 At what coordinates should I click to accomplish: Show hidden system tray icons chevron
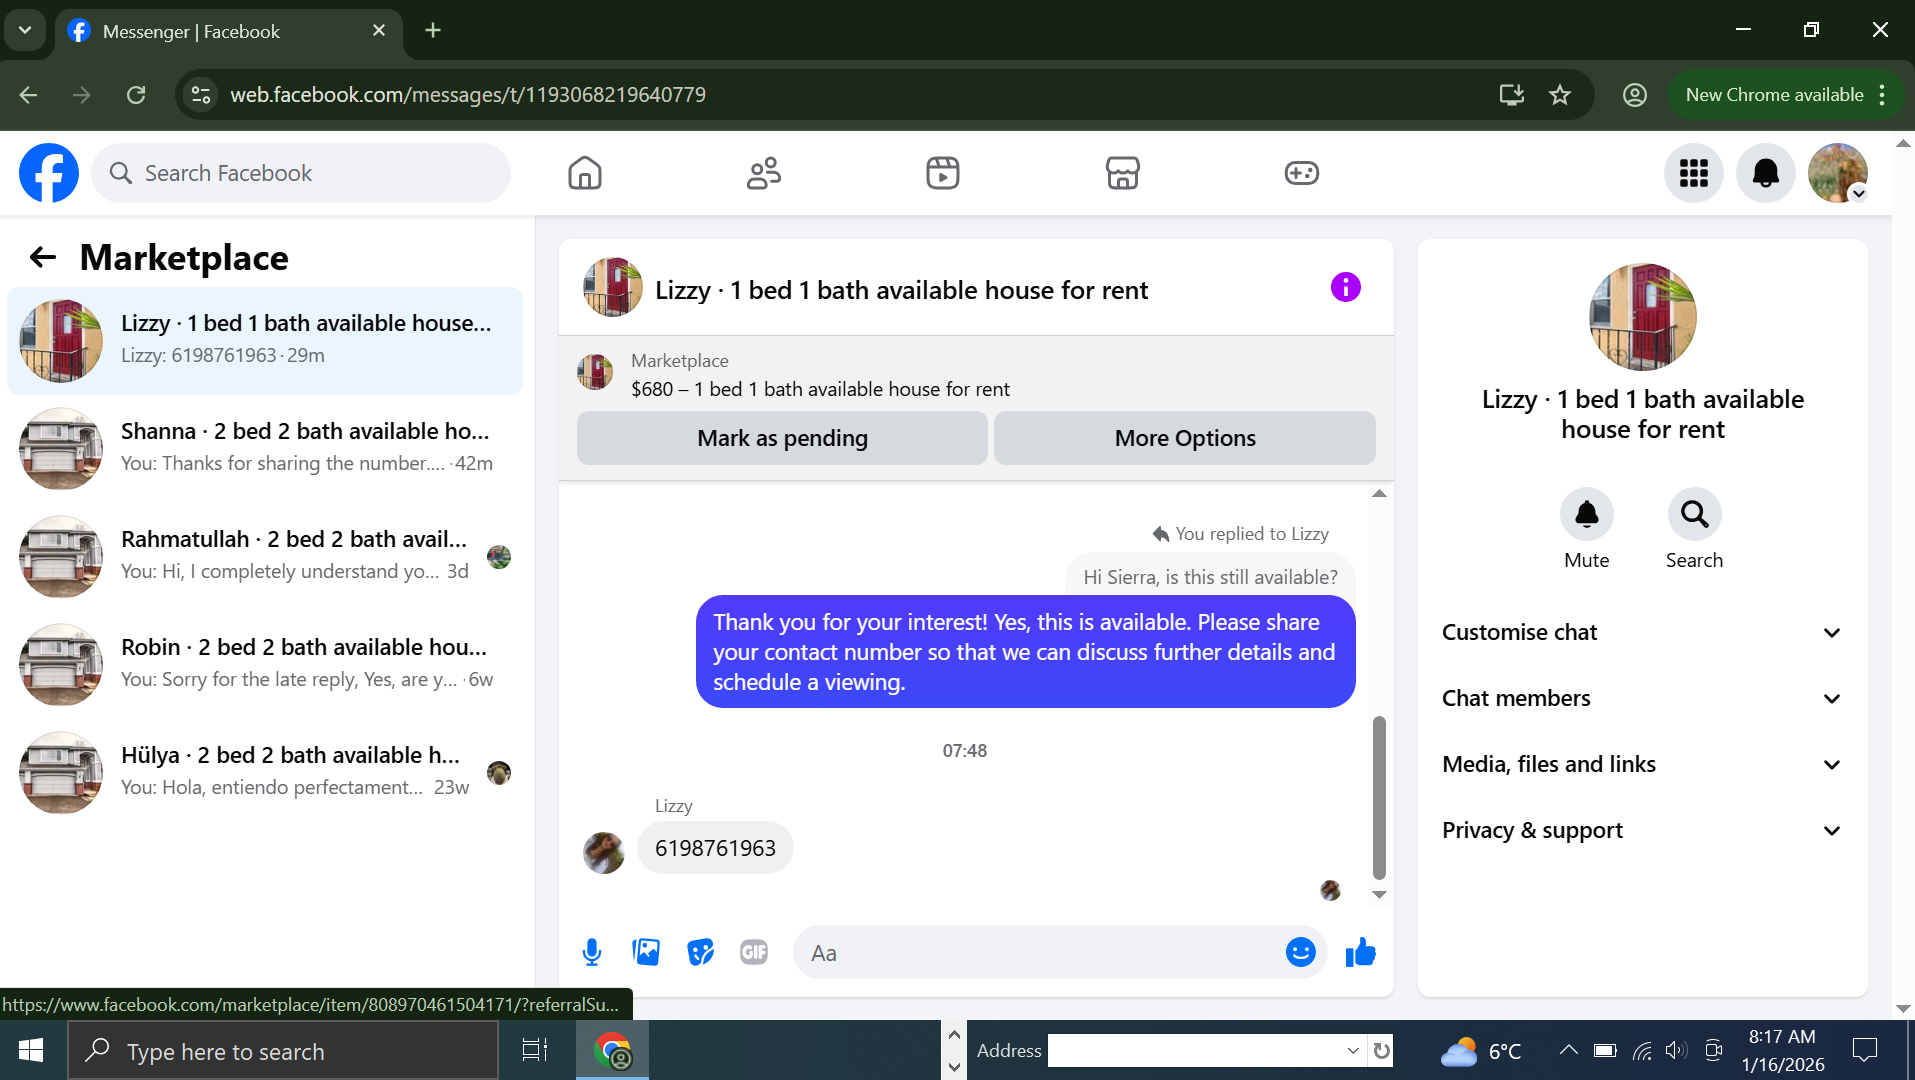click(1568, 1050)
